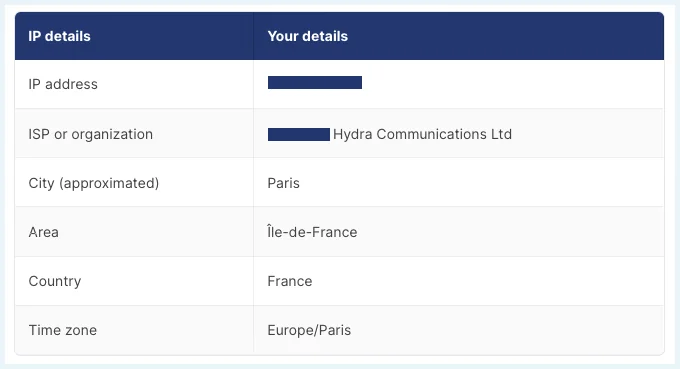
Task: Click the redacted ISP name bar
Action: [299, 134]
